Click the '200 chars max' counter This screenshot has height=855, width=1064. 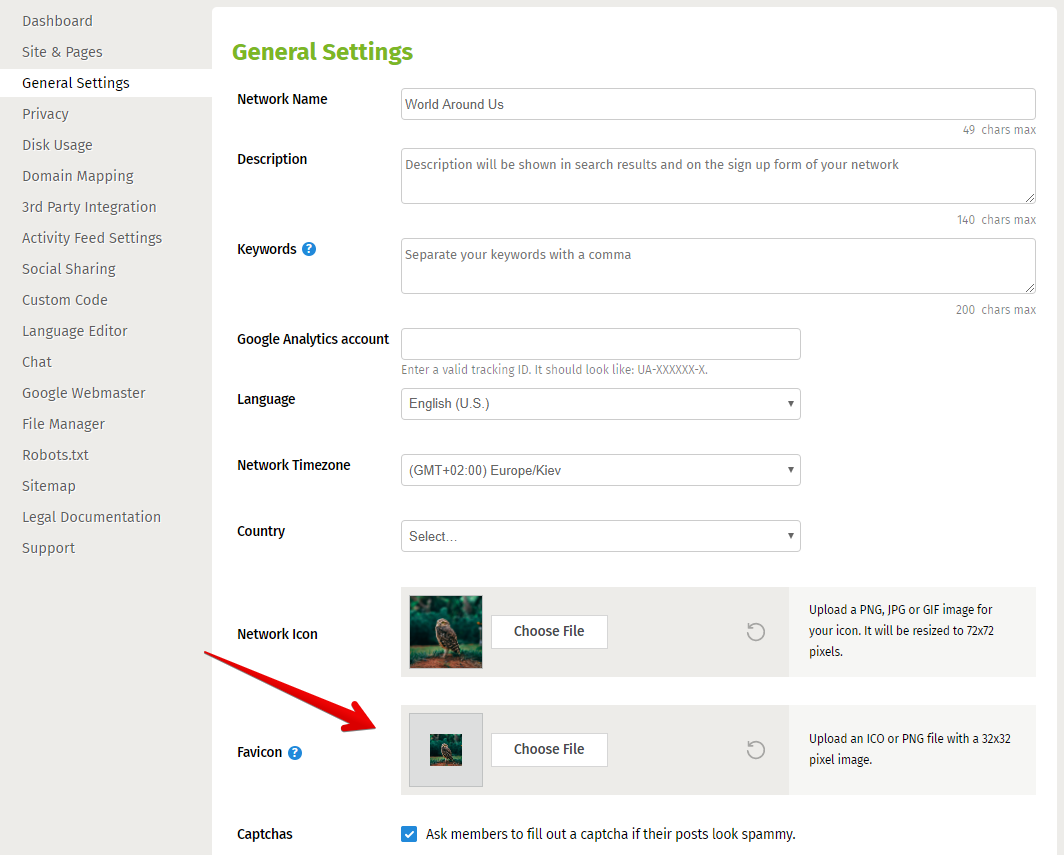click(x=995, y=310)
